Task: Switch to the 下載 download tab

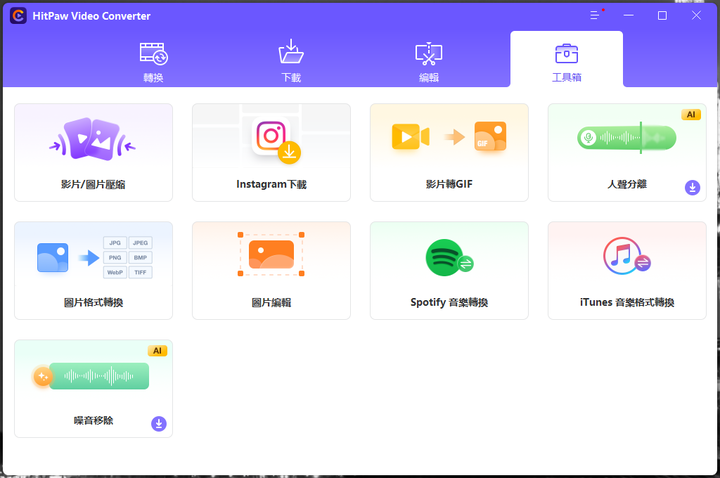Action: [x=291, y=62]
